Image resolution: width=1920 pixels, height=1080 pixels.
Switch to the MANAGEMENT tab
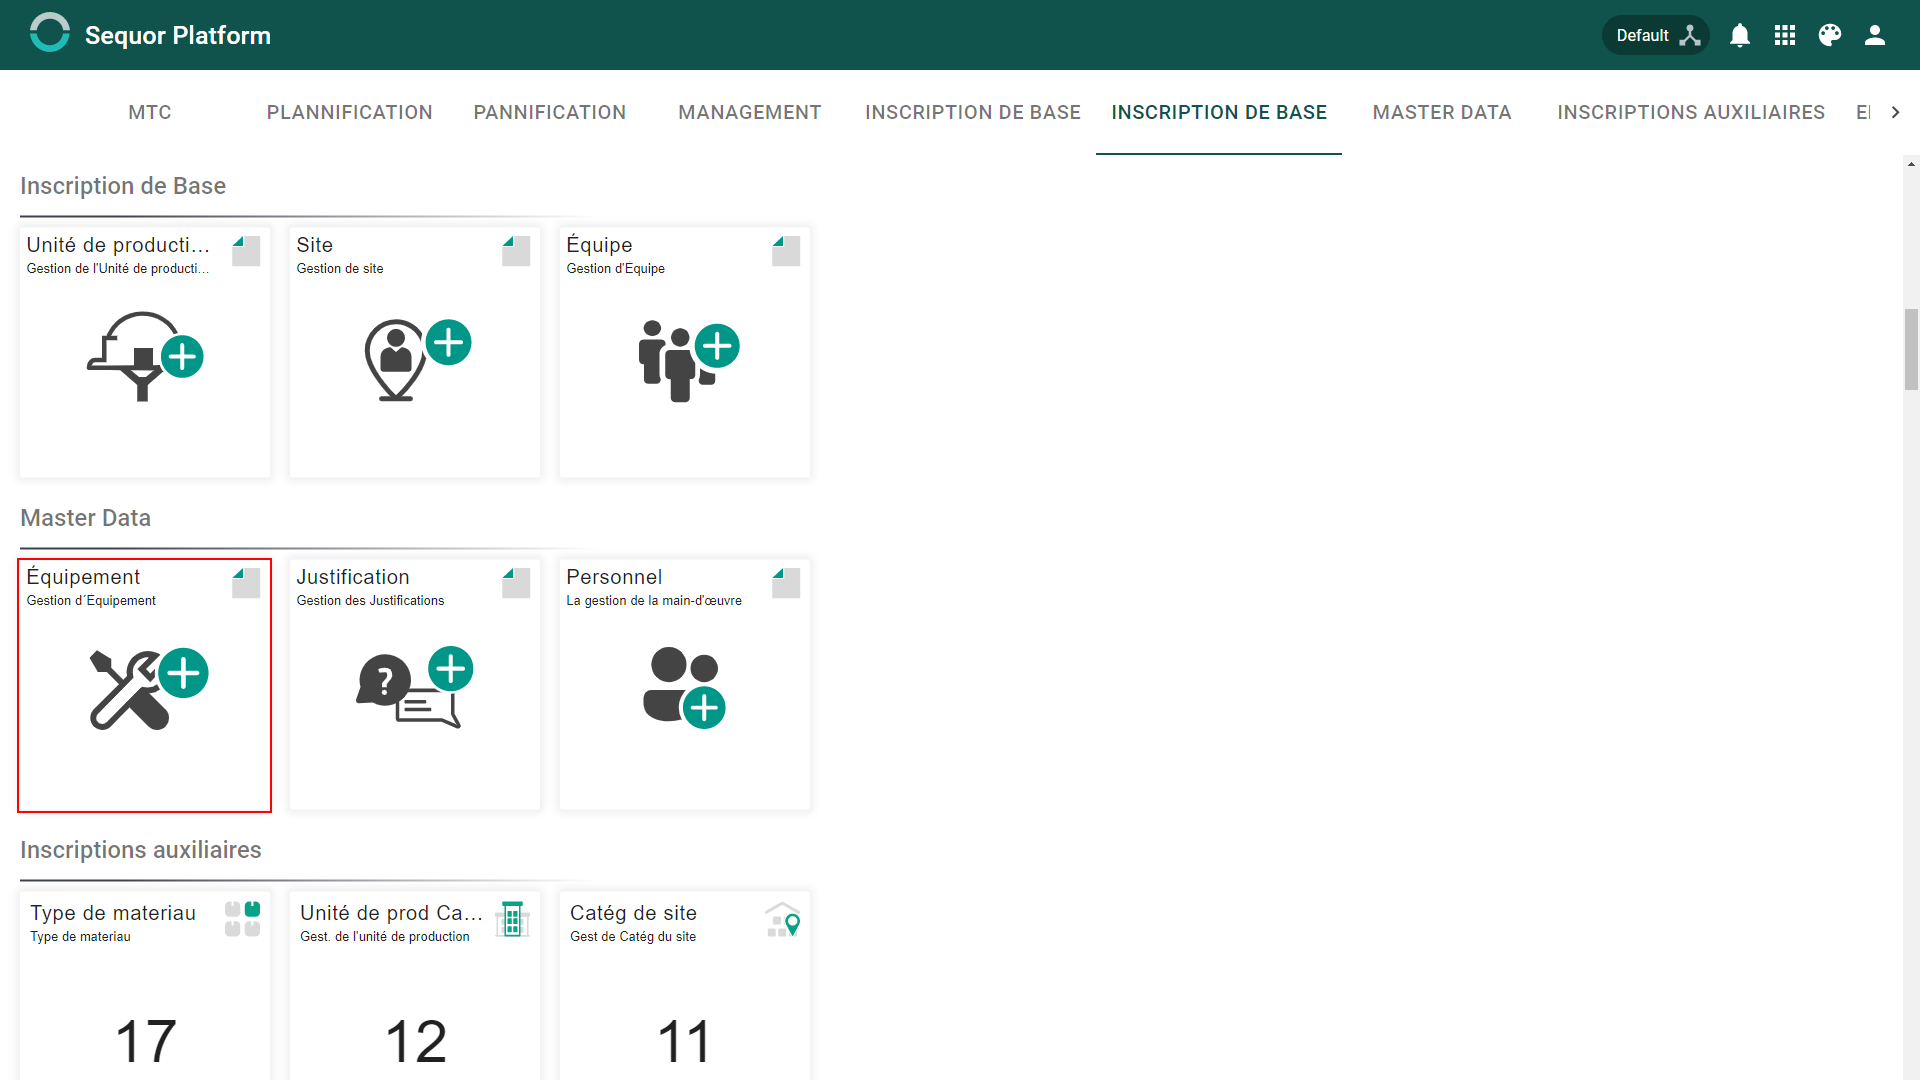[750, 112]
